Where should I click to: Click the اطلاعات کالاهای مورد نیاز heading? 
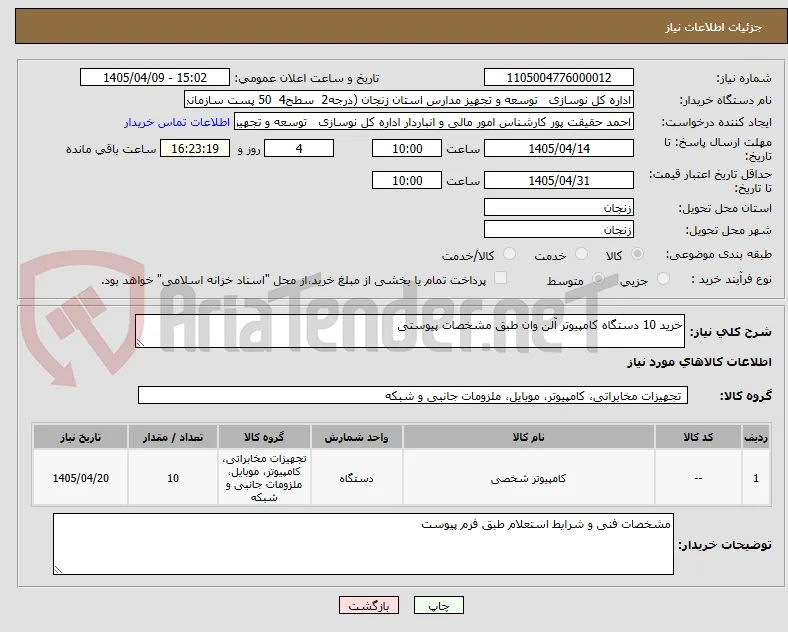(x=699, y=362)
